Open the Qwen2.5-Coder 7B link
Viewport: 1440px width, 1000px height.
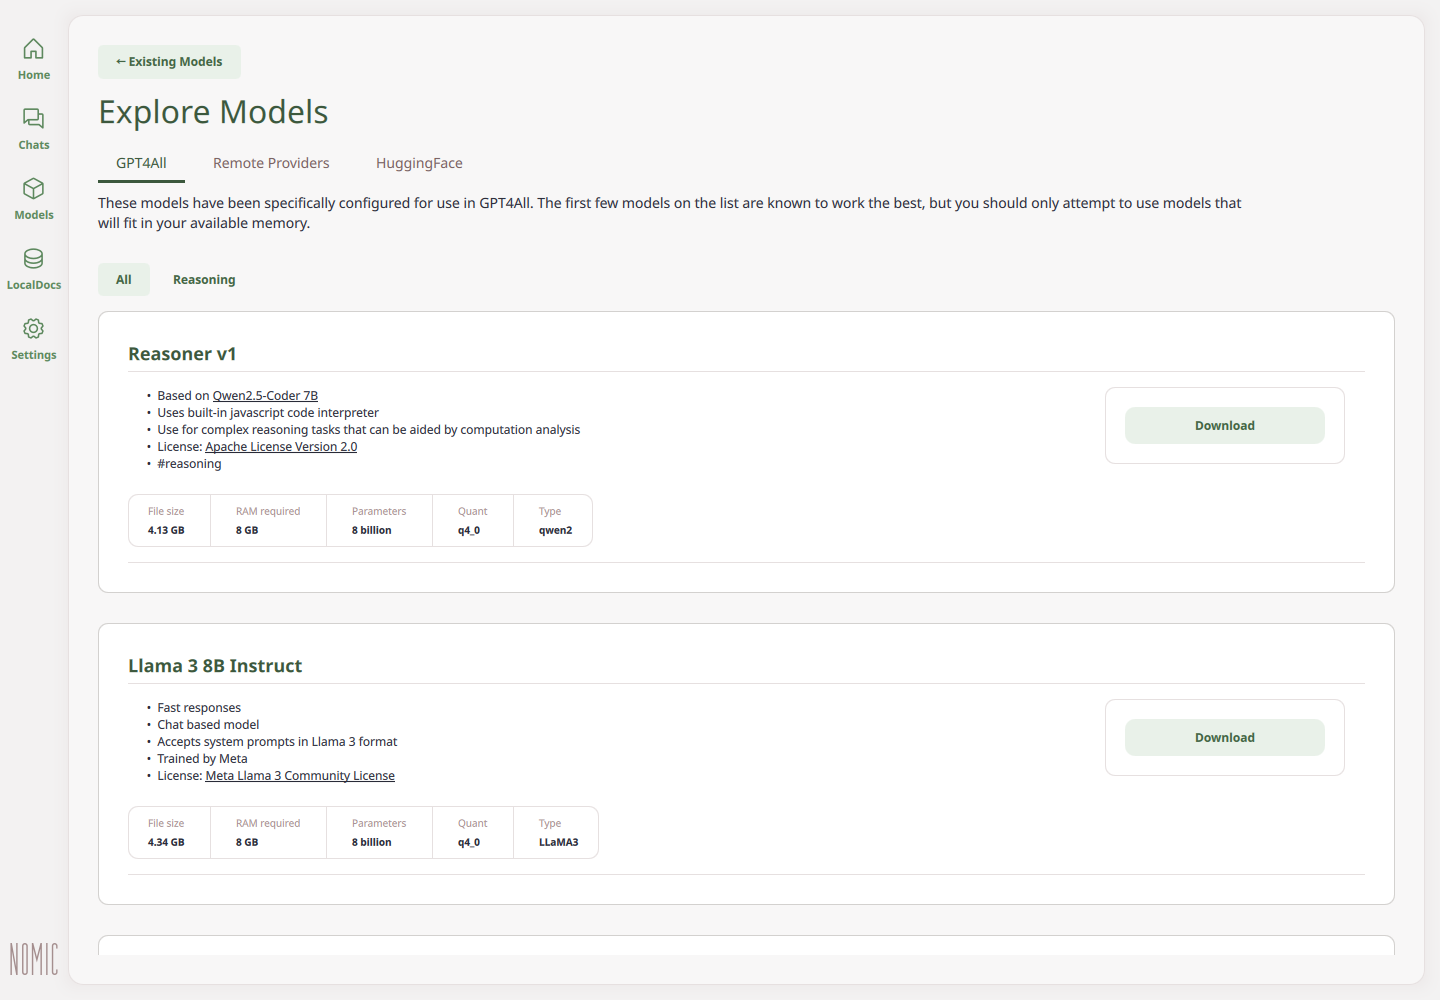pyautogui.click(x=265, y=396)
